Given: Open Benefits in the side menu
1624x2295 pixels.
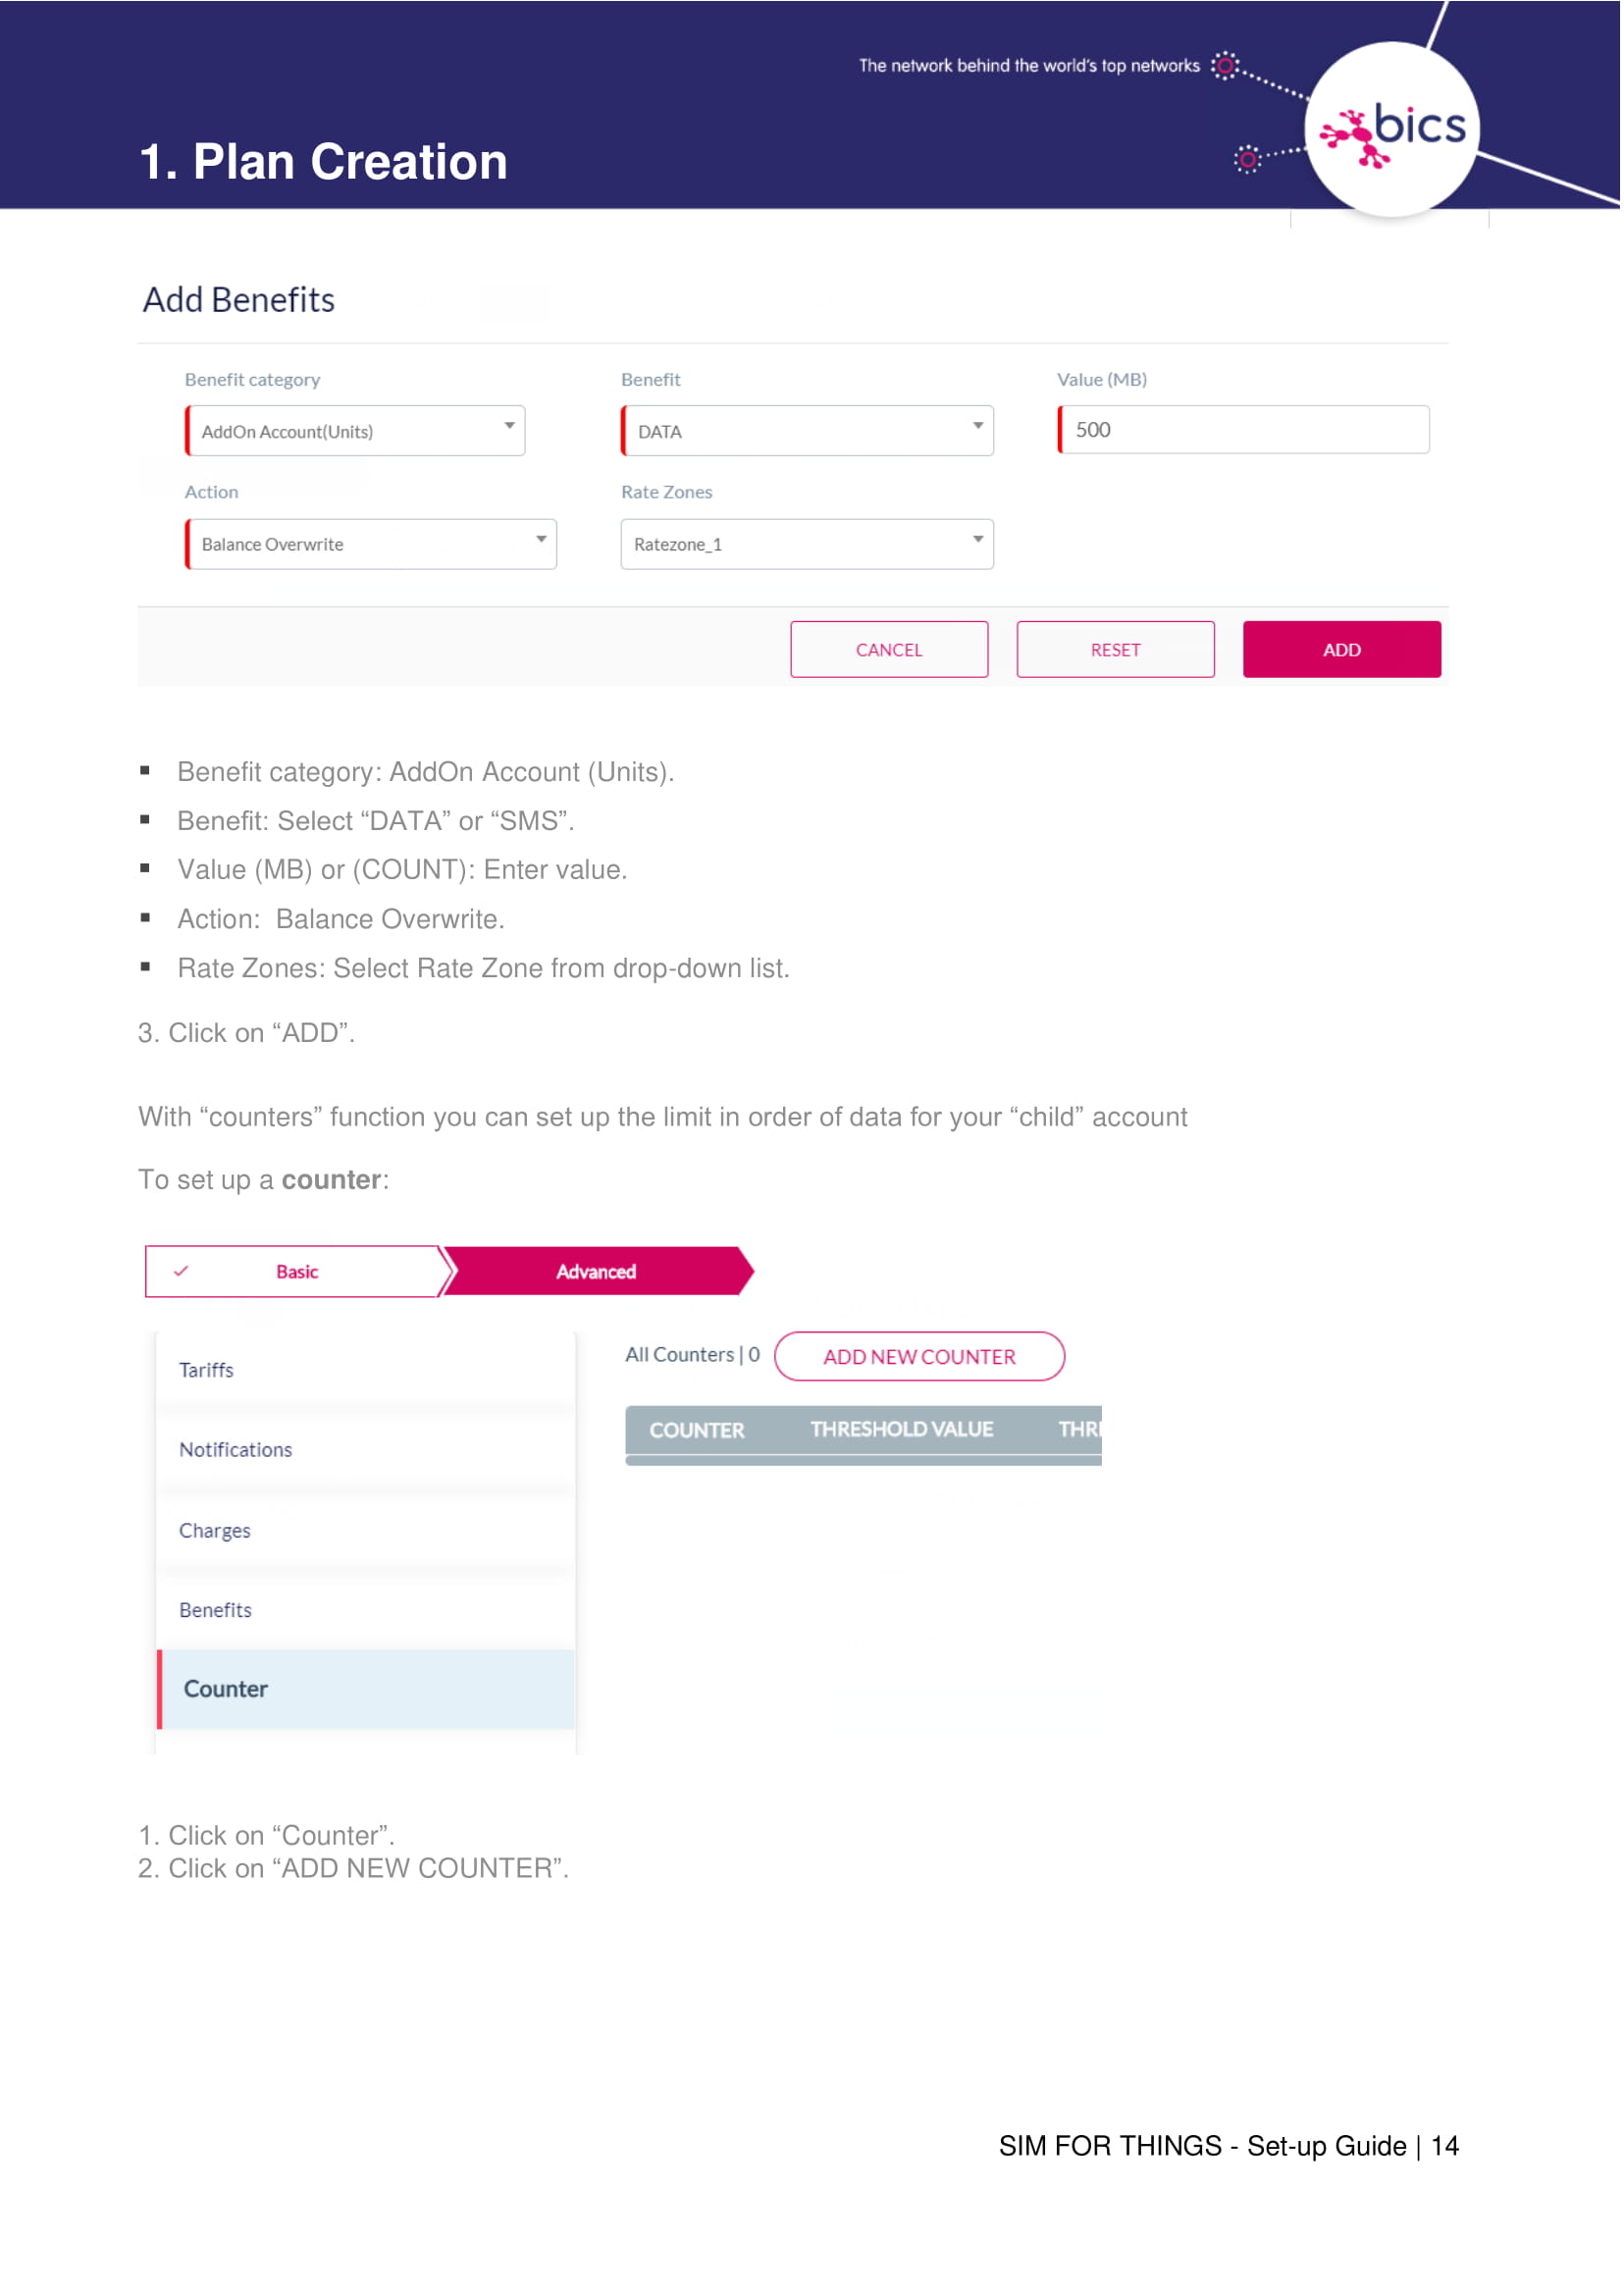Looking at the screenshot, I should (x=216, y=1610).
